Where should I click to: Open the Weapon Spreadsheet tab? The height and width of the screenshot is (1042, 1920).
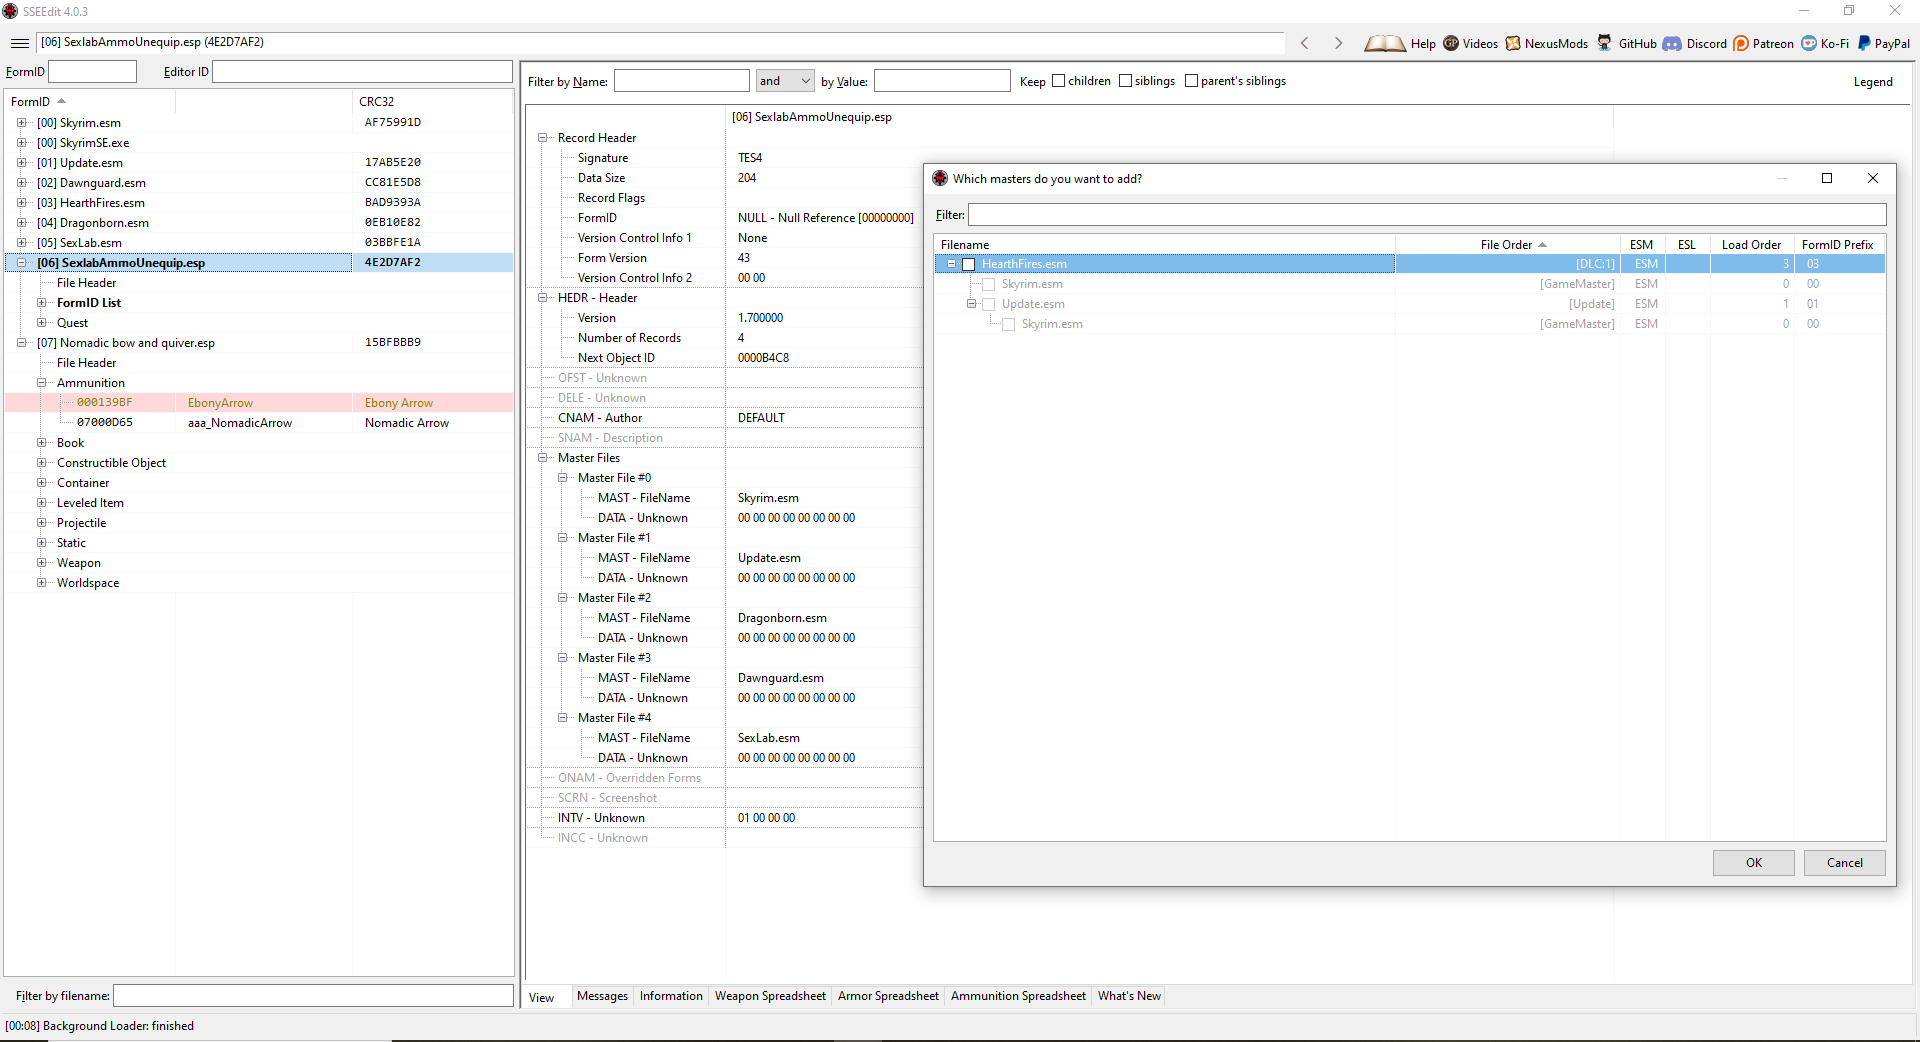point(770,996)
